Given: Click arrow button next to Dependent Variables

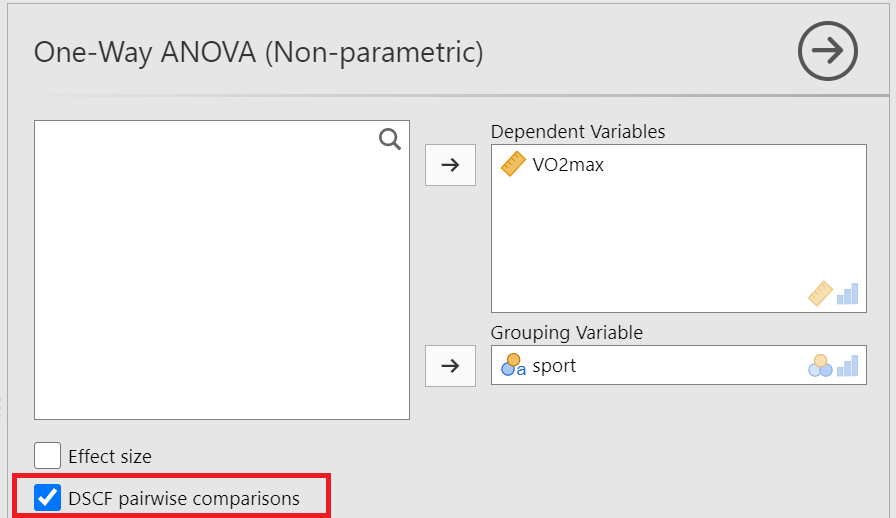Looking at the screenshot, I should 451,165.
